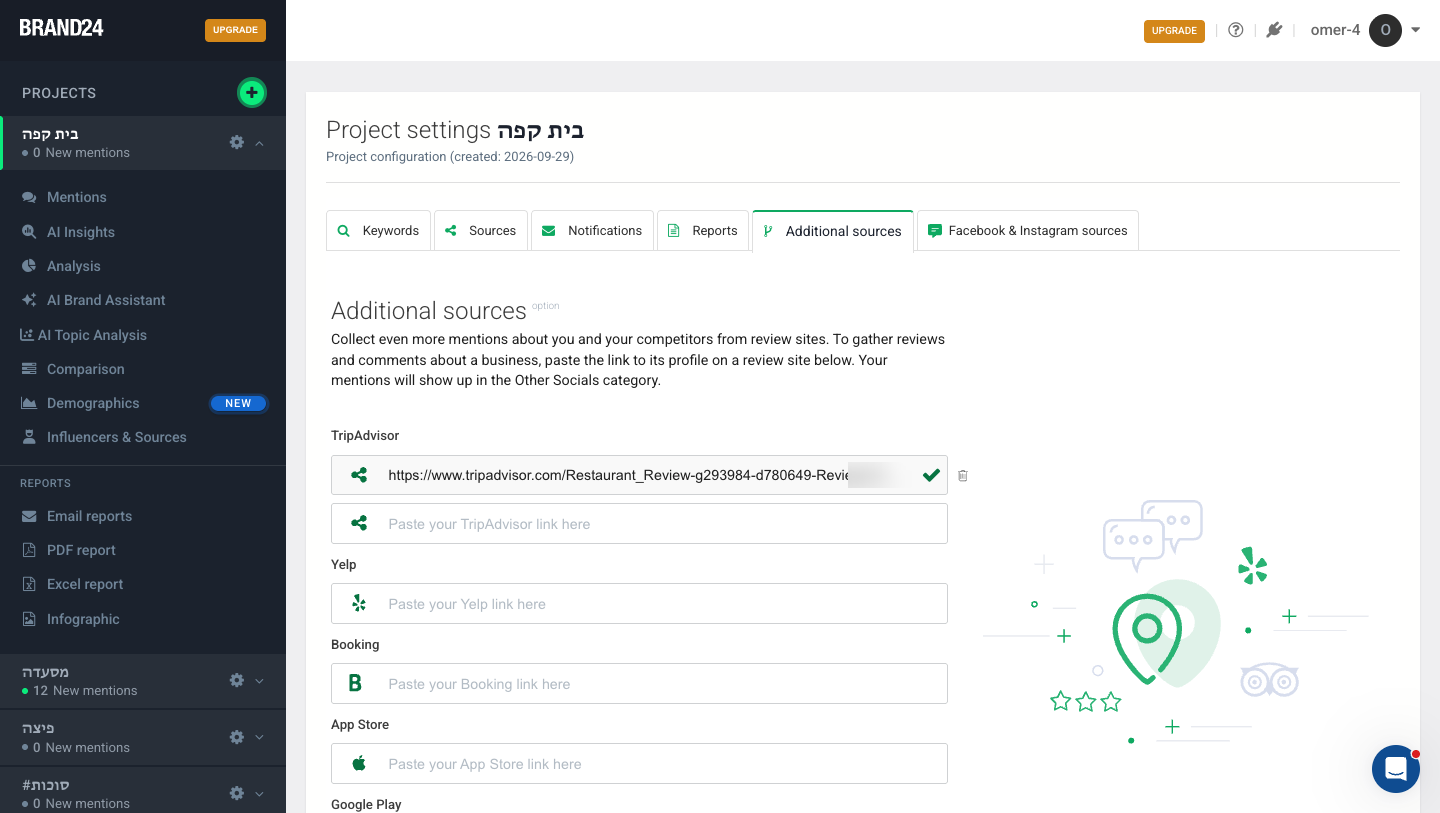
Task: Click the help question mark icon
Action: click(1236, 30)
